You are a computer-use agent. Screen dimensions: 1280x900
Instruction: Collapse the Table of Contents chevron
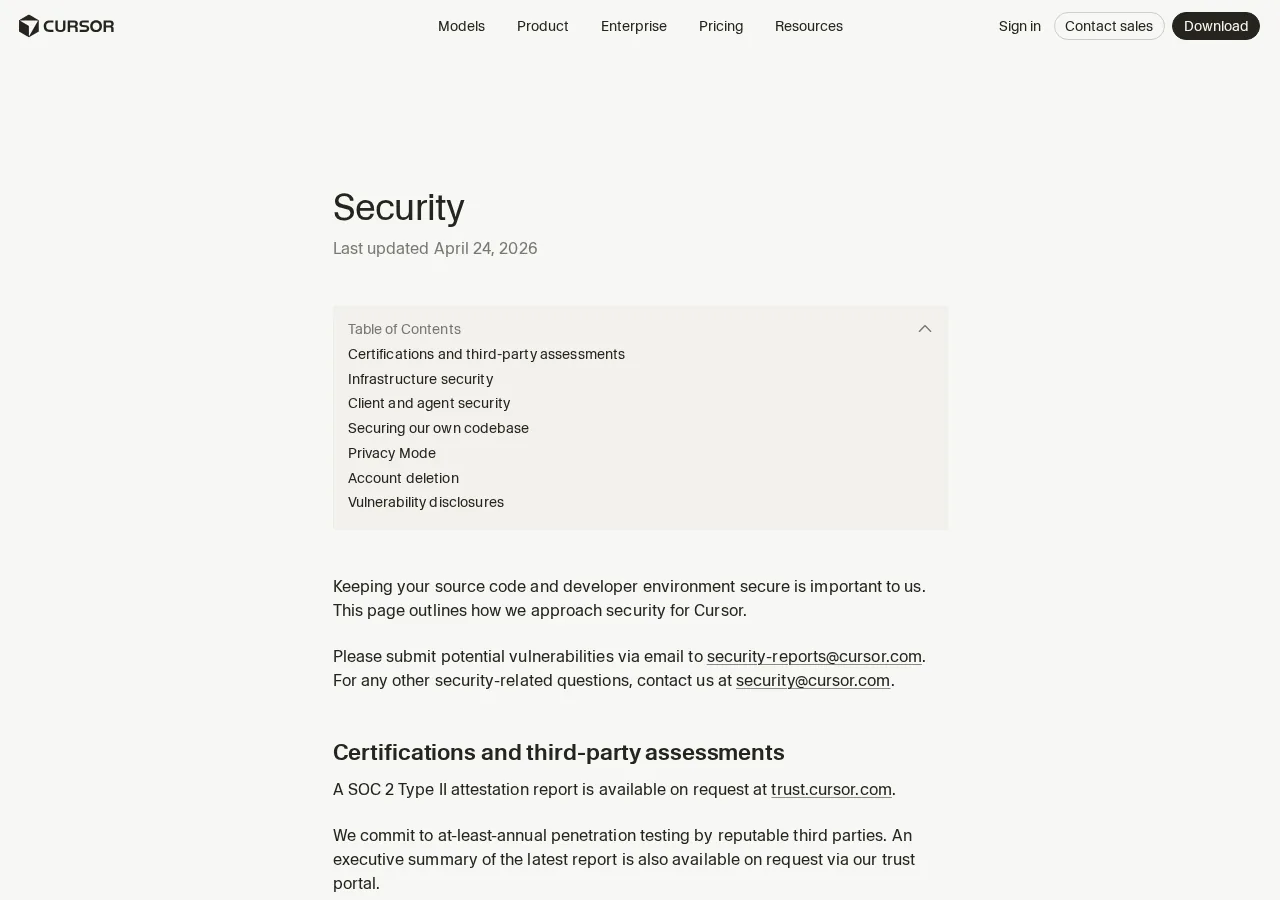coord(925,329)
